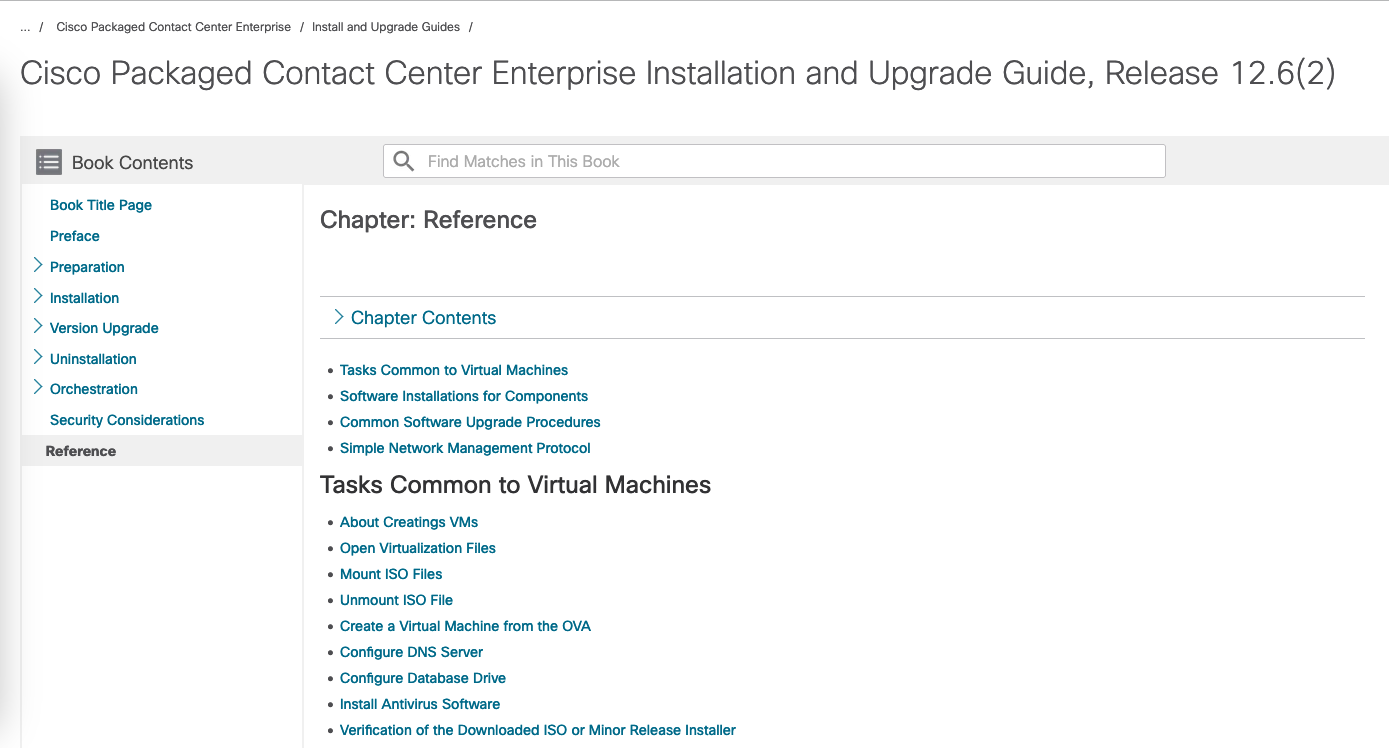Open Cisco Packaged Contact Center Enterprise breadcrumb
Image resolution: width=1389 pixels, height=748 pixels.
click(173, 27)
